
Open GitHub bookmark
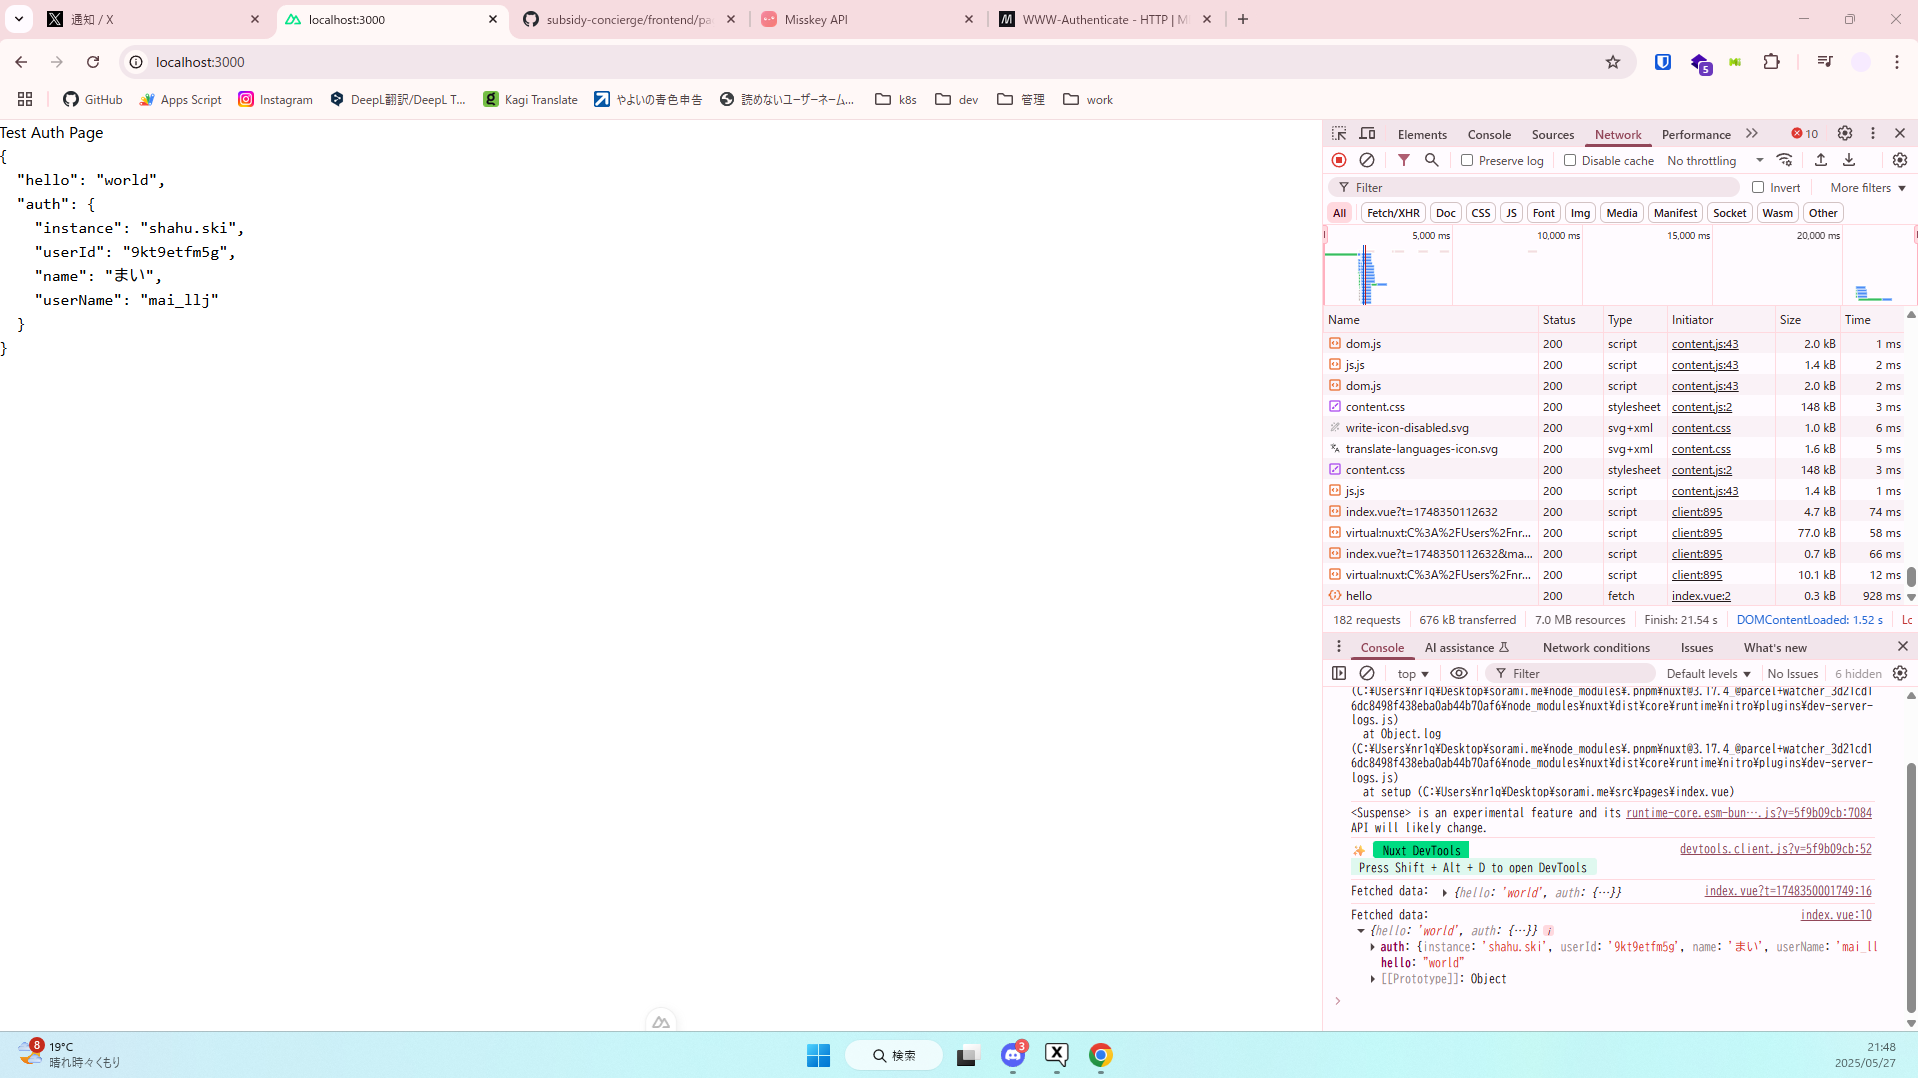tap(92, 99)
